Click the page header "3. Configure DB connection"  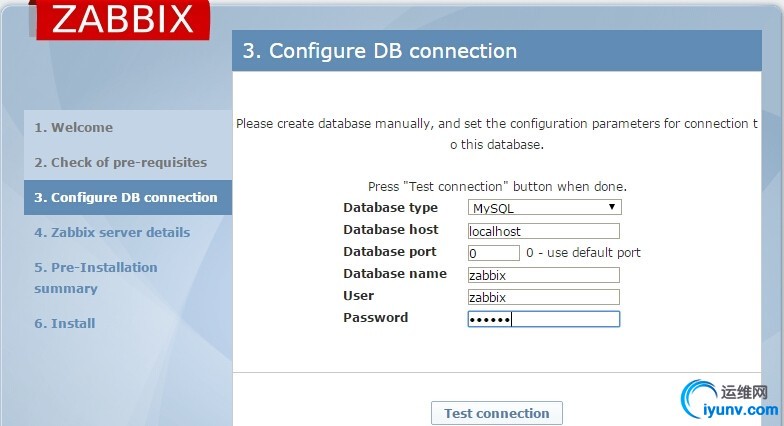coord(380,51)
